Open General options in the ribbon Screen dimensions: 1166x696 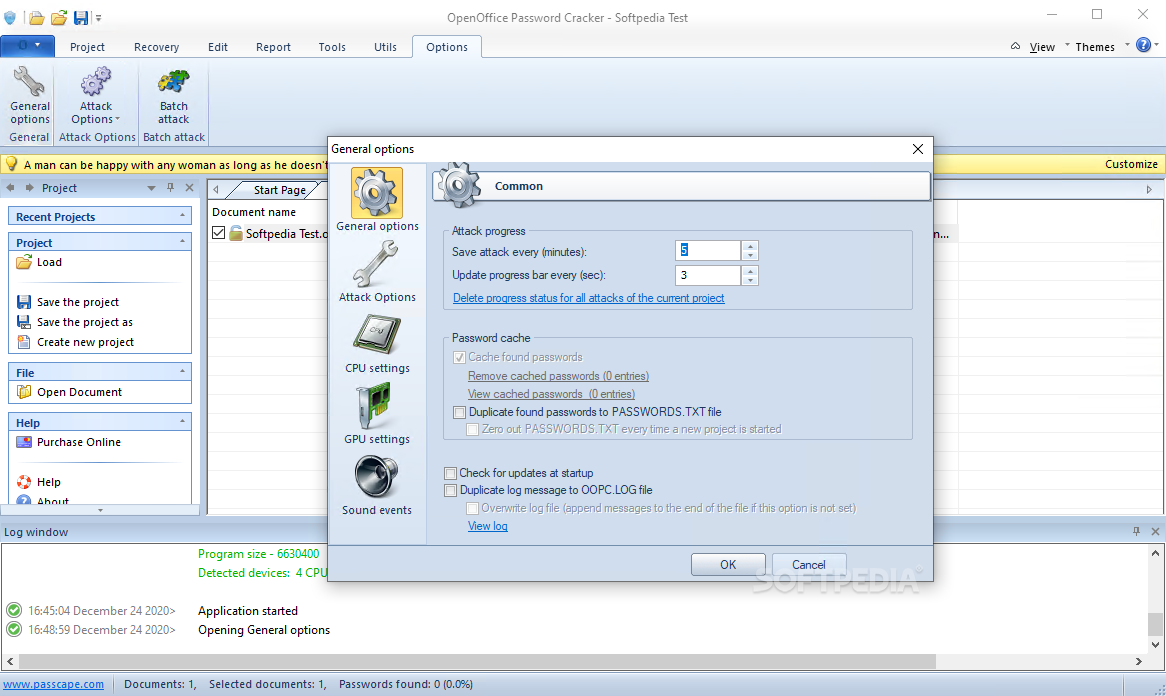point(30,96)
